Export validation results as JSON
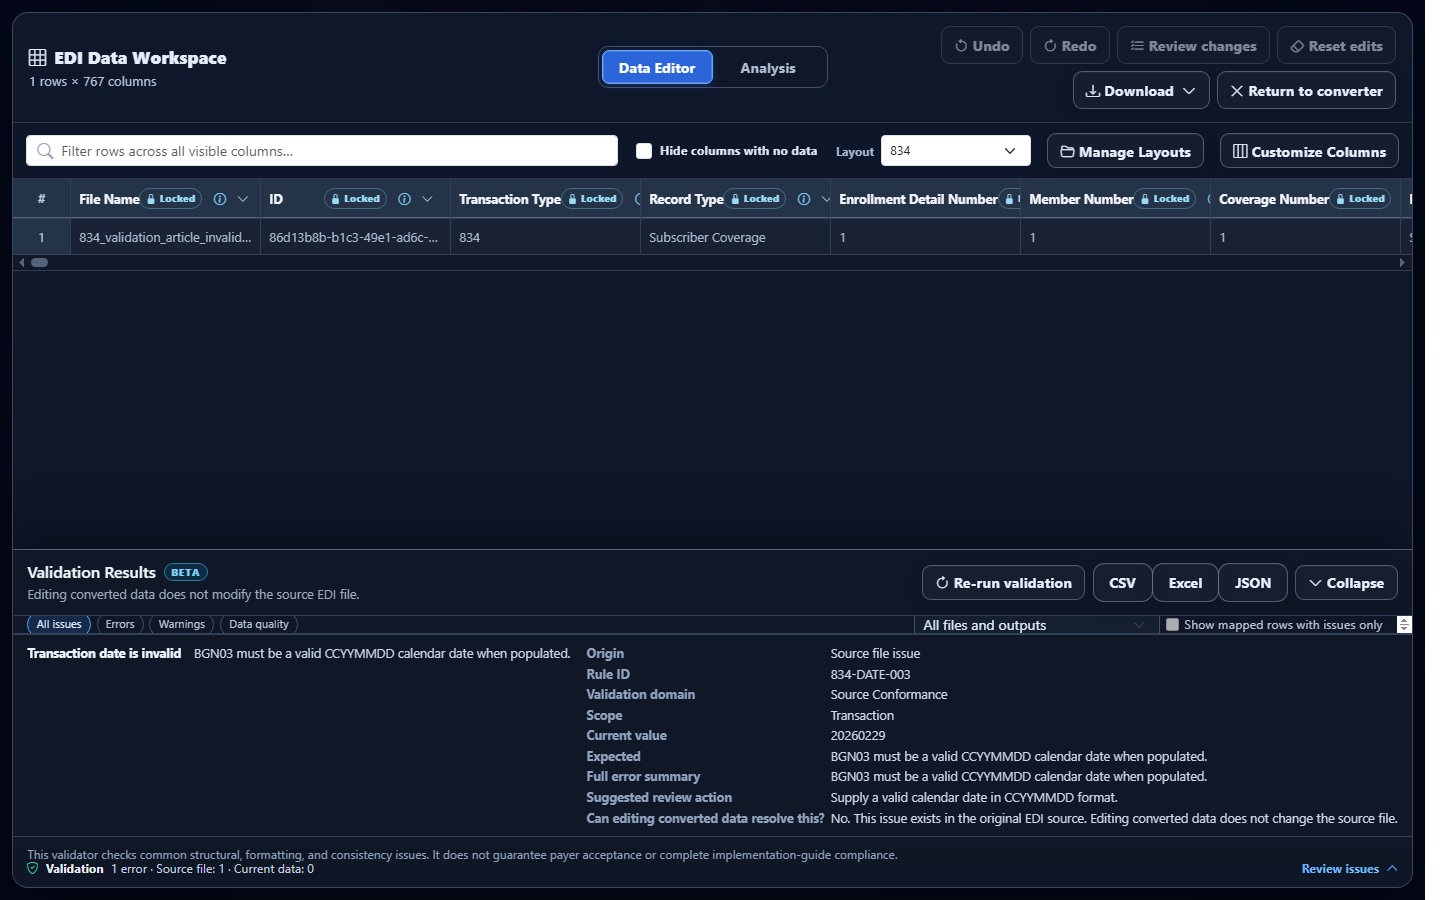Image resolution: width=1440 pixels, height=900 pixels. [1252, 583]
